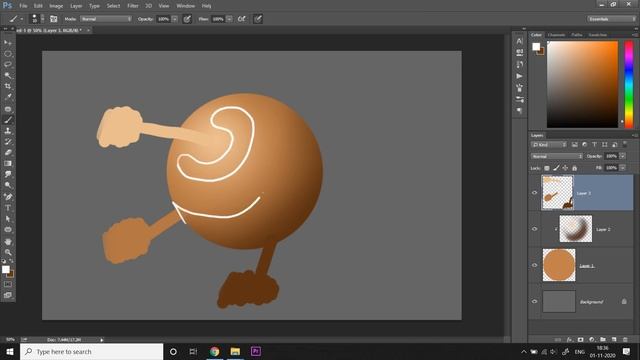Open the Window menu
This screenshot has width=640, height=360.
(x=185, y=6)
